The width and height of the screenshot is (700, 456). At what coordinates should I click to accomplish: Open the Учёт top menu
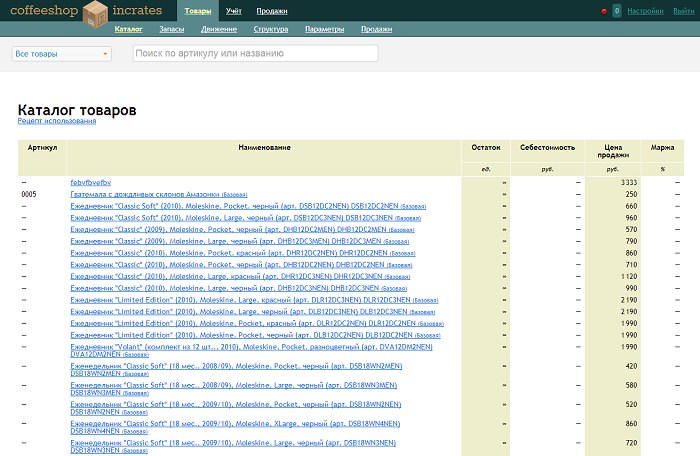[x=233, y=11]
